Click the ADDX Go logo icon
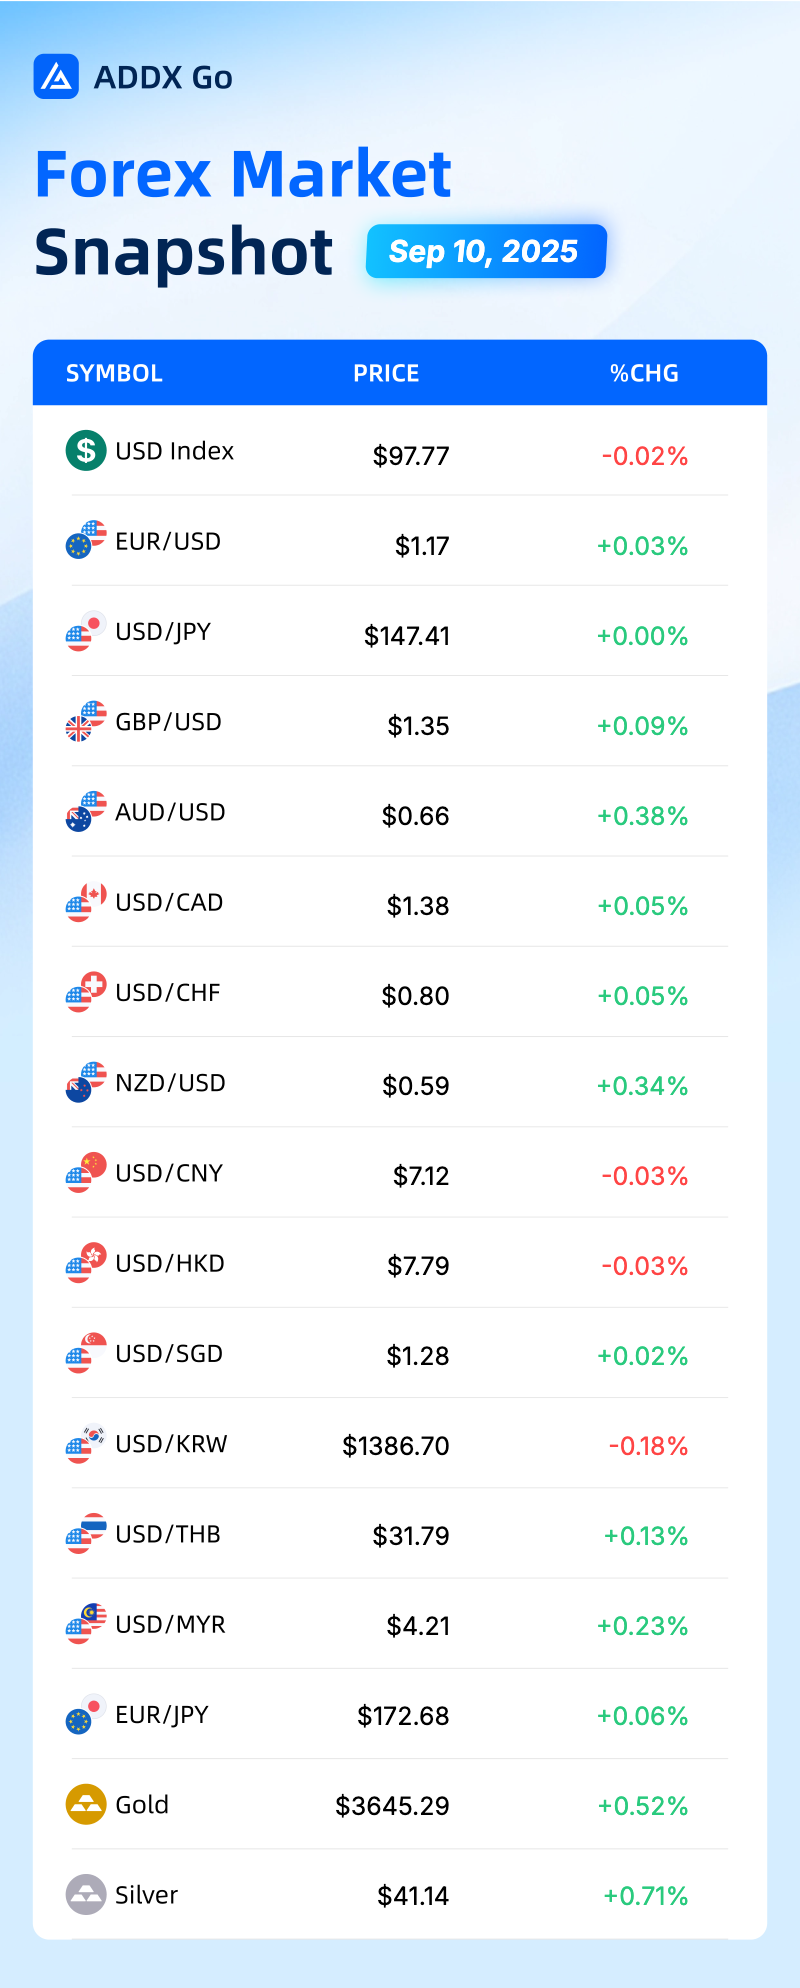800x1988 pixels. click(56, 77)
